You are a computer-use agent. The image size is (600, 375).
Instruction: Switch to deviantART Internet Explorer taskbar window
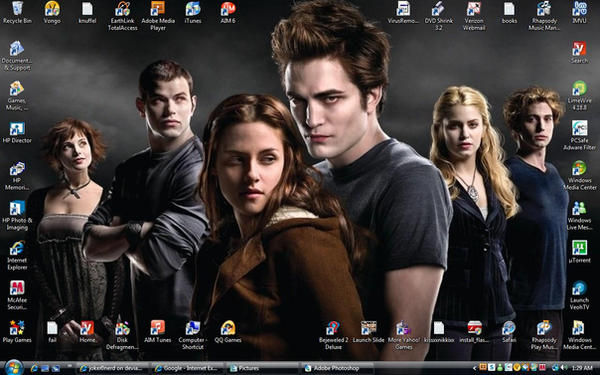tap(112, 368)
